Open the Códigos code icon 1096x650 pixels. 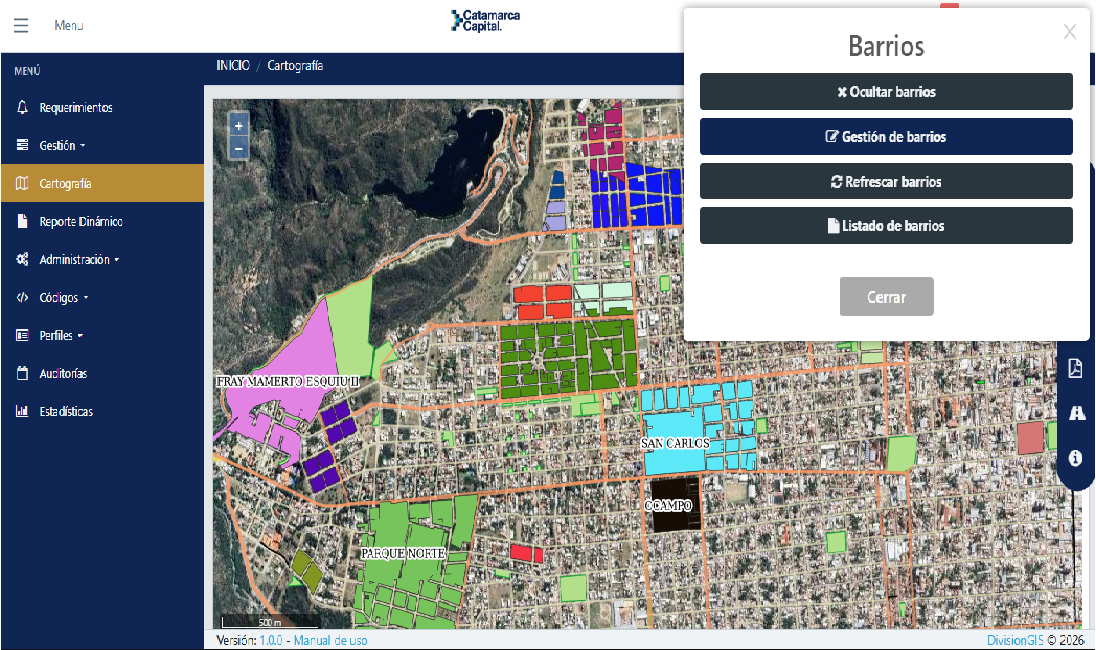tap(22, 297)
